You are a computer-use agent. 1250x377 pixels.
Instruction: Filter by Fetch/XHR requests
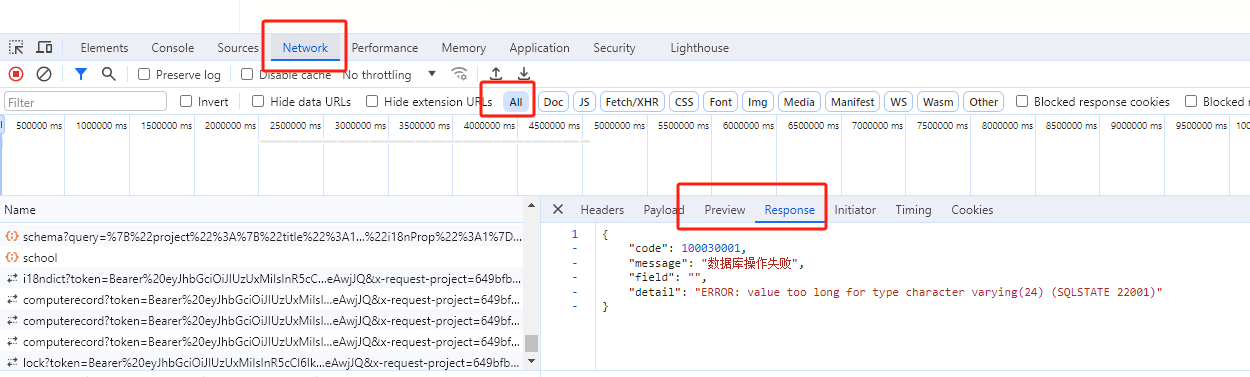point(632,102)
